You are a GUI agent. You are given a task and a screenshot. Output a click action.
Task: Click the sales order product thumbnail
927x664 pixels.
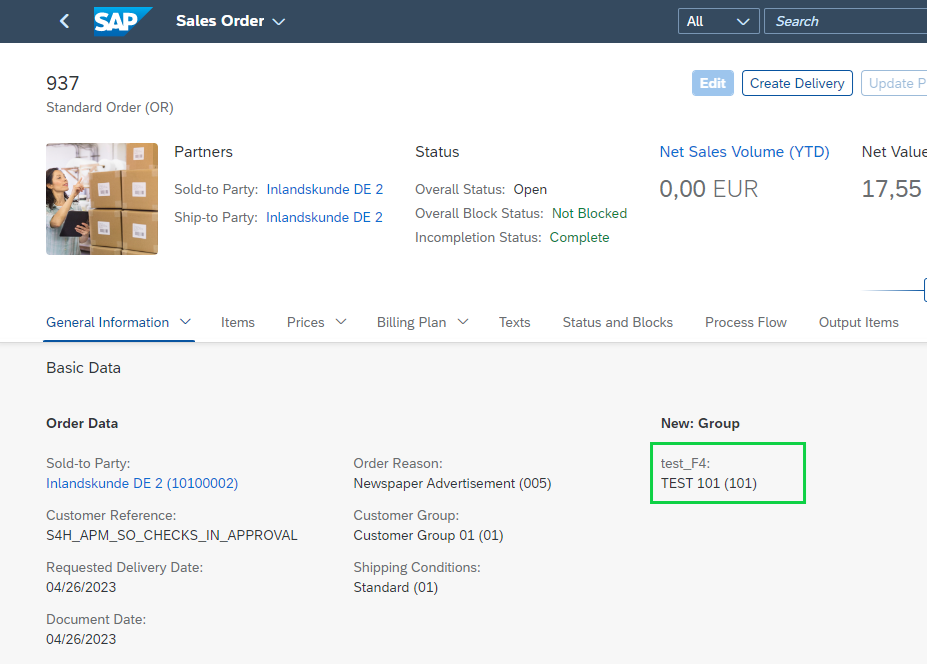coord(102,199)
